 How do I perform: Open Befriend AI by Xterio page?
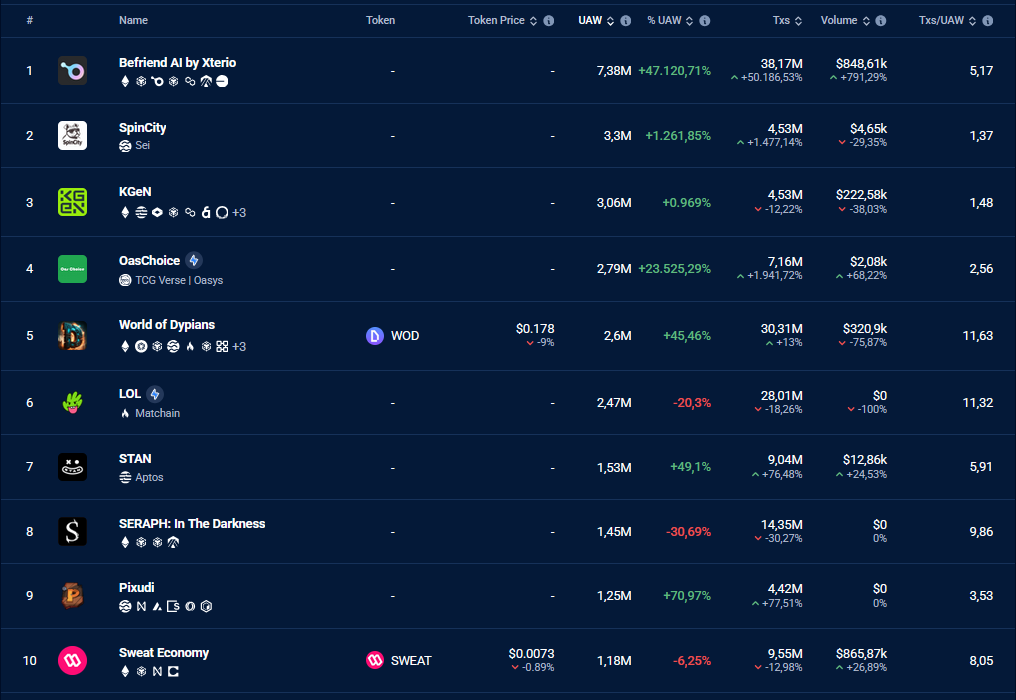(178, 63)
